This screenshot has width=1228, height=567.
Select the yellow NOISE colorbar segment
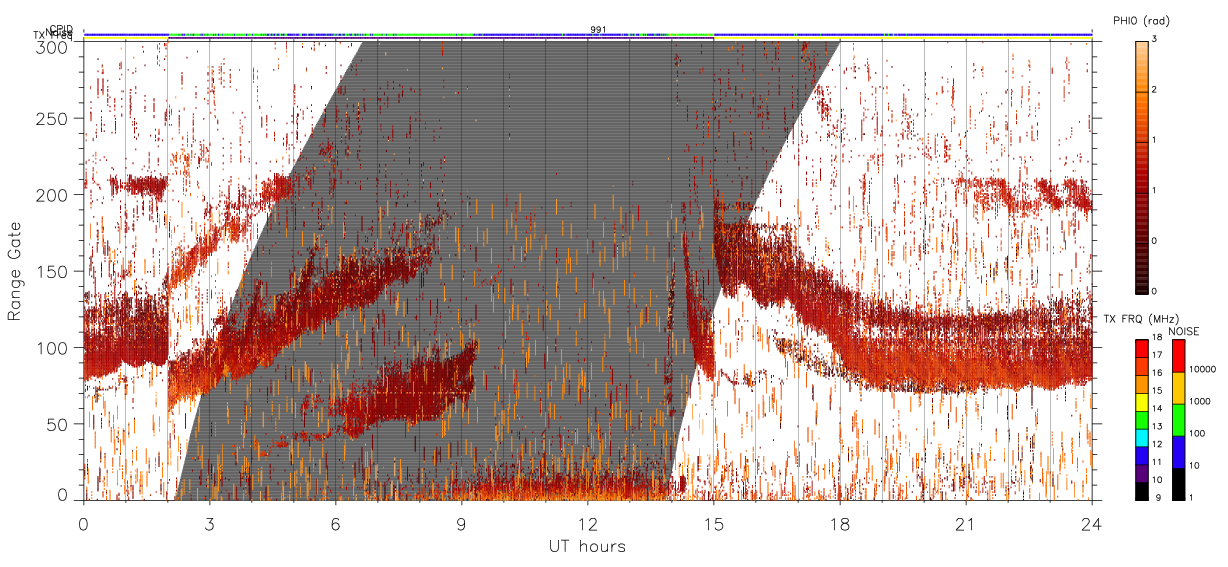[x=1177, y=388]
